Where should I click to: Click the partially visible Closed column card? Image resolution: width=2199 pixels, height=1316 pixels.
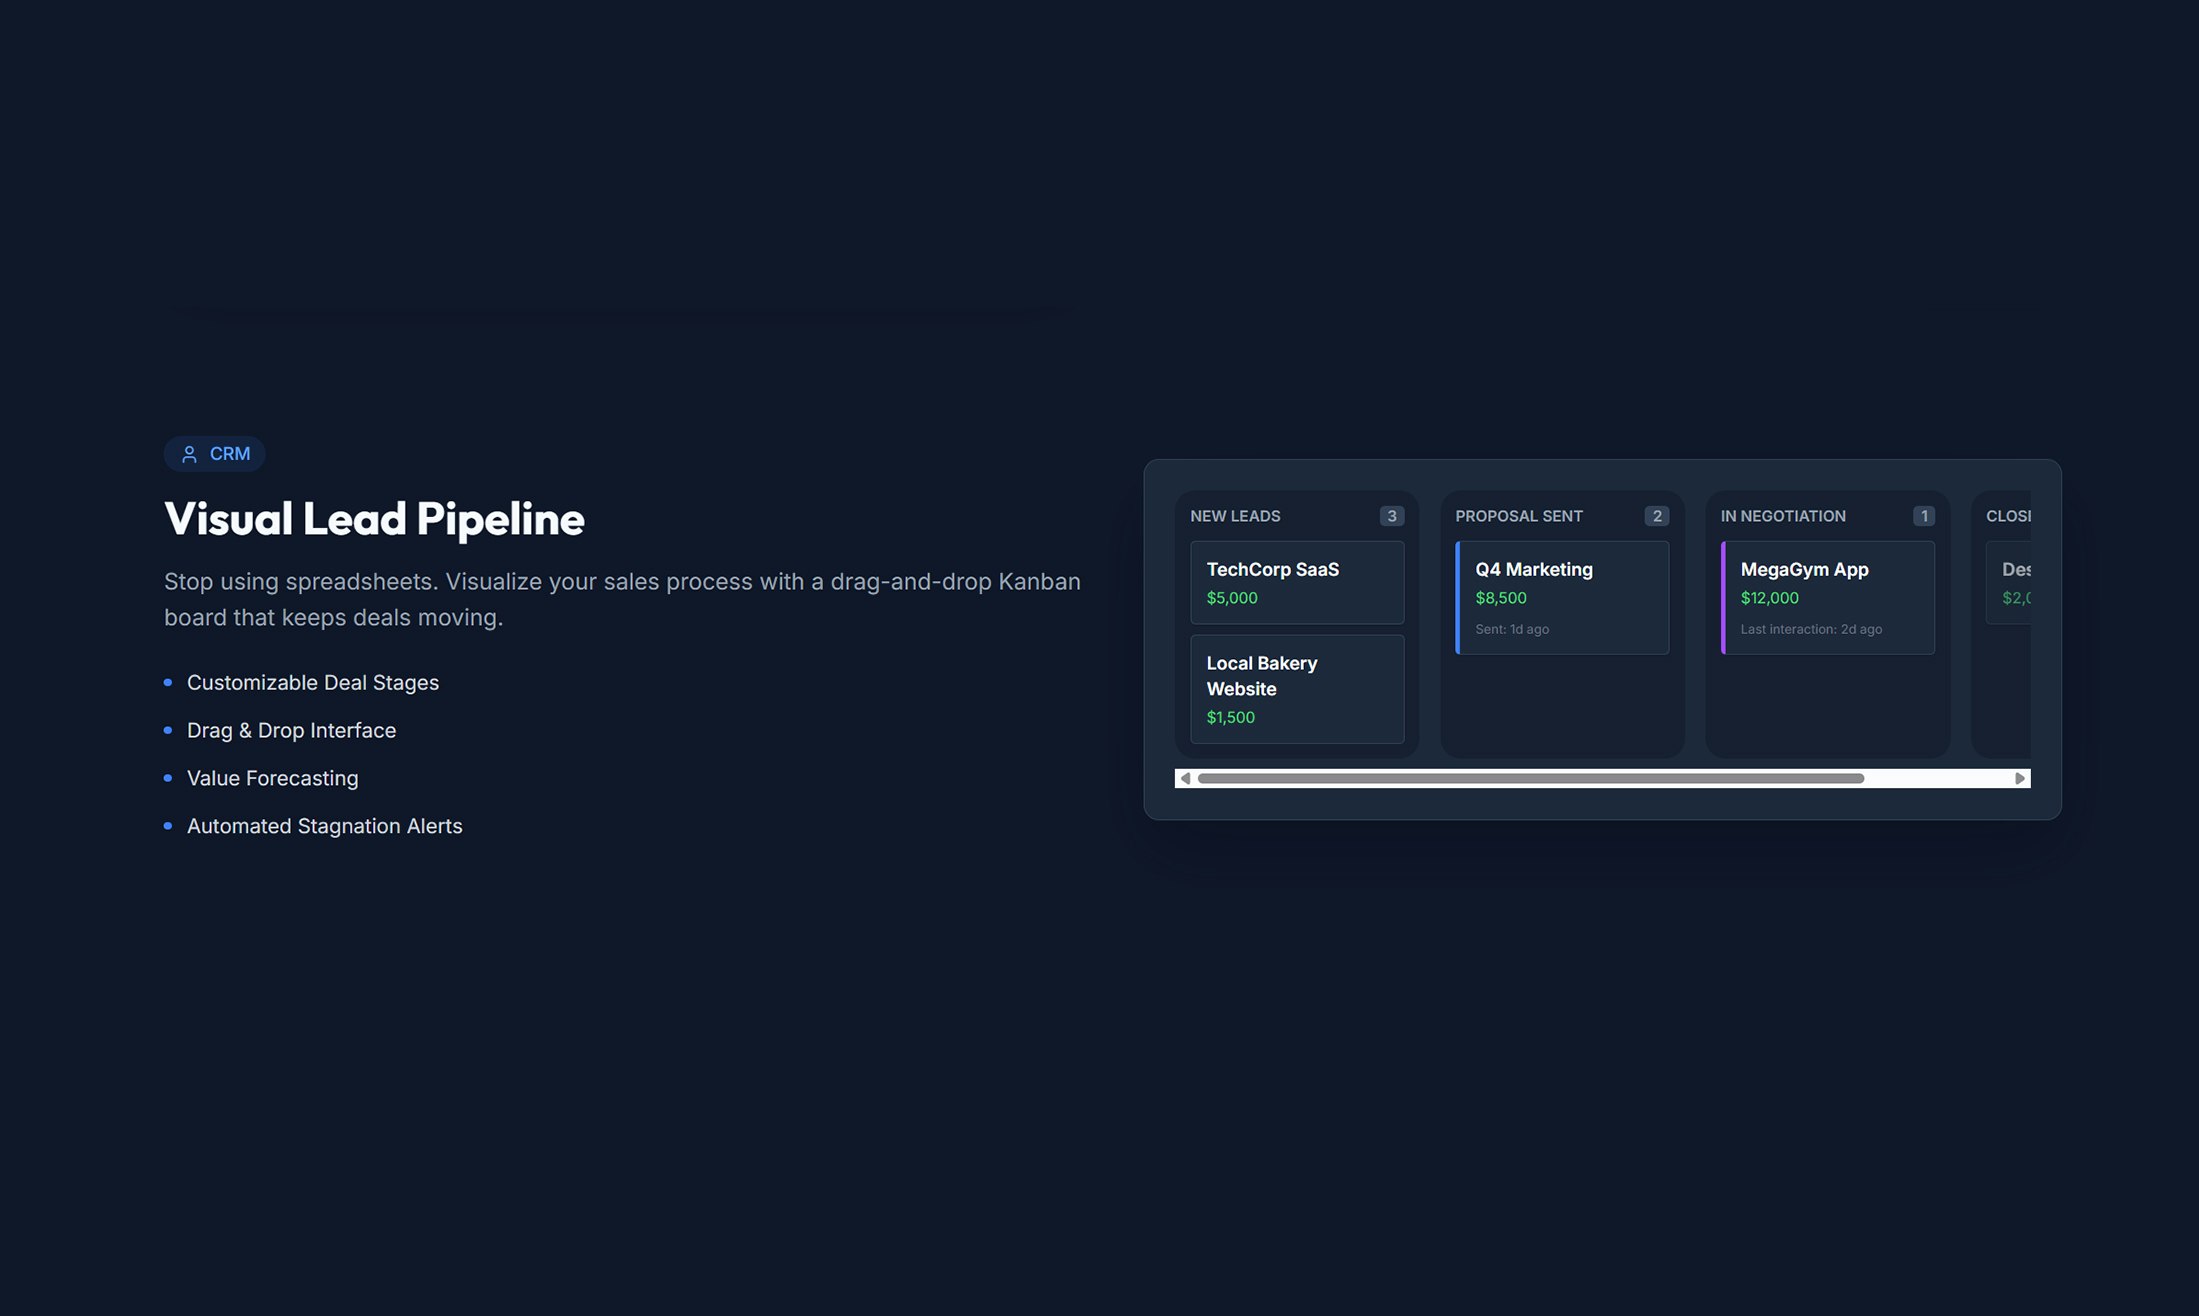pyautogui.click(x=2010, y=582)
